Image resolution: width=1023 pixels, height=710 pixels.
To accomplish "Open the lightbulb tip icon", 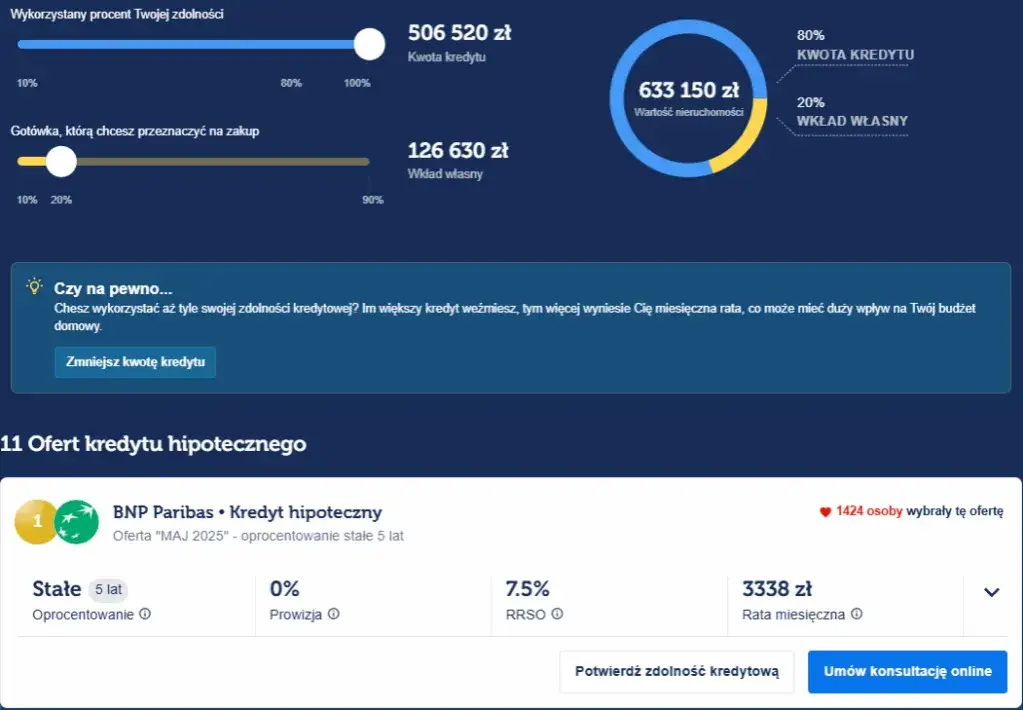I will (34, 287).
